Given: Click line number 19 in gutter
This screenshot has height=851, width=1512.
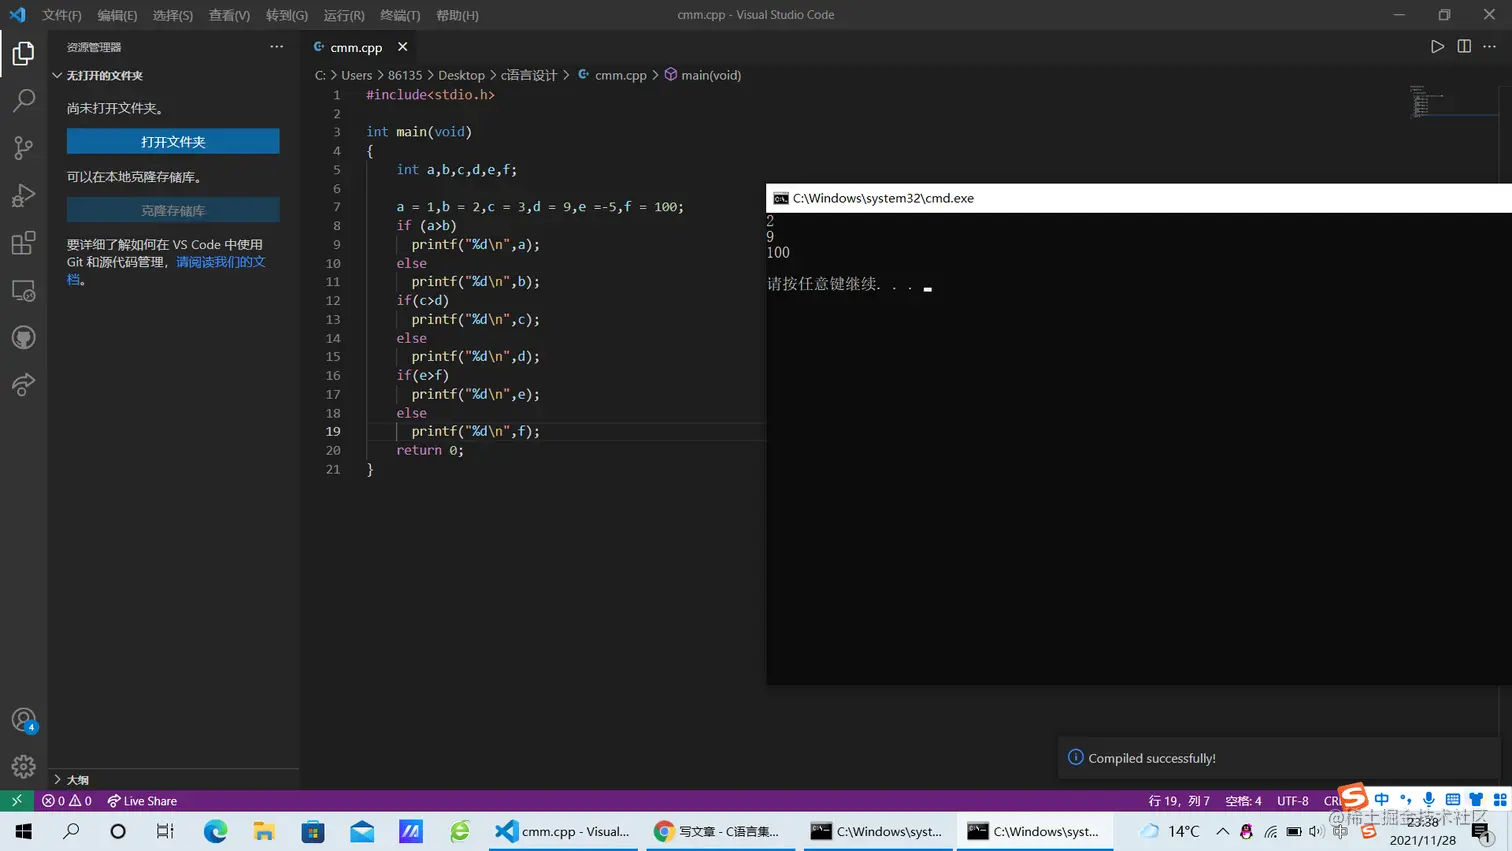Looking at the screenshot, I should 333,432.
